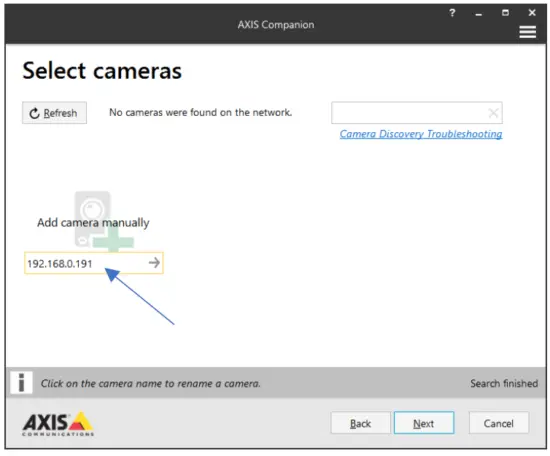Image resolution: width=550 pixels, height=456 pixels.
Task: Click the info icon in status bar
Action: [21, 382]
